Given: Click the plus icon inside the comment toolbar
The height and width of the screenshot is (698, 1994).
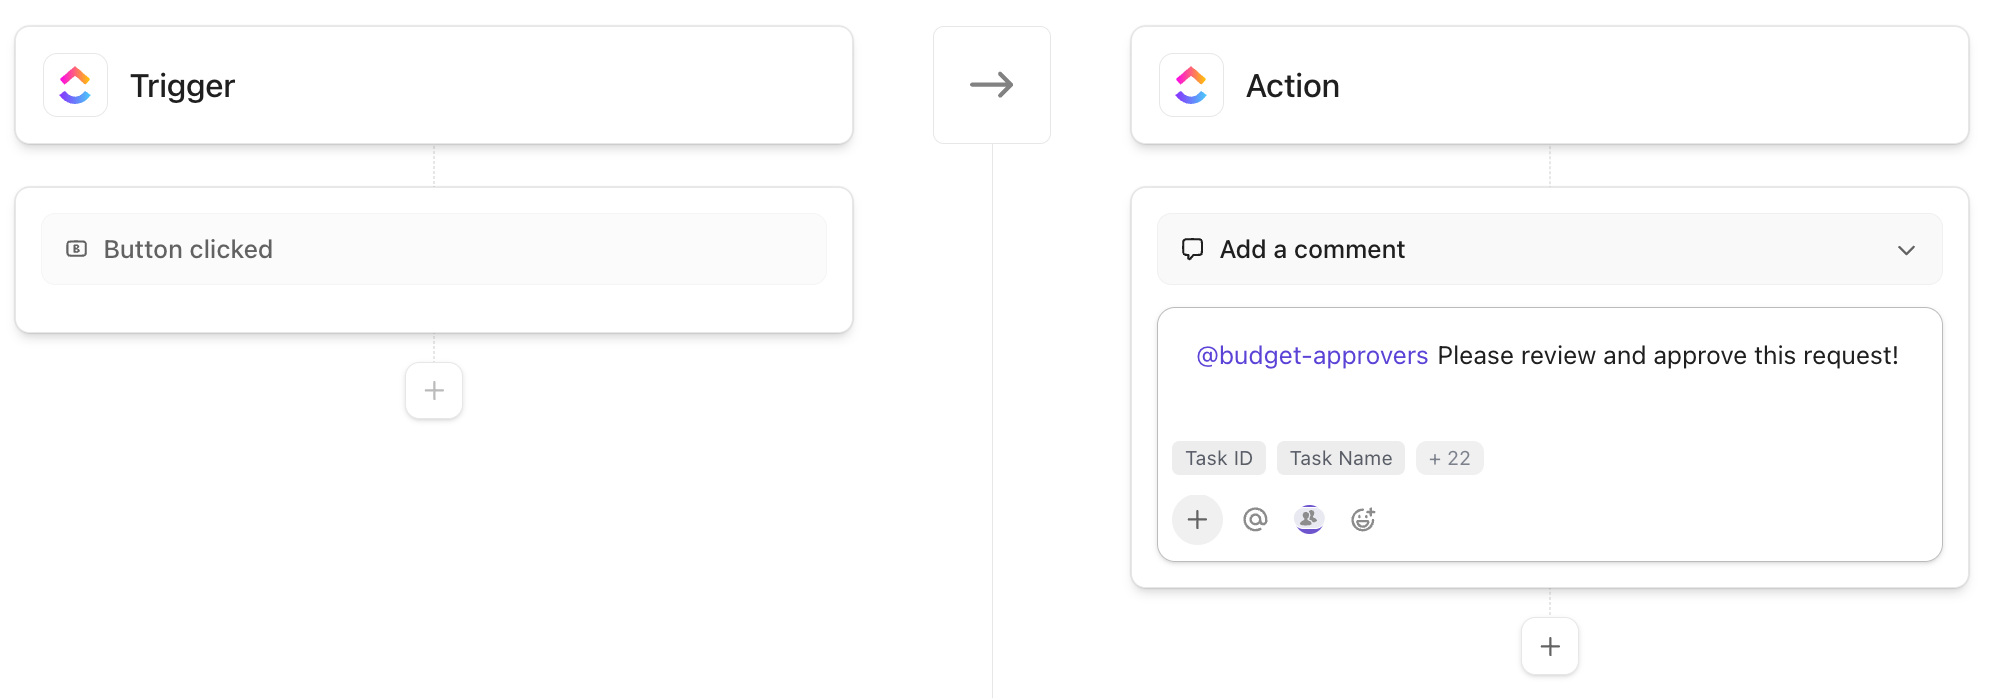Looking at the screenshot, I should coord(1197,519).
